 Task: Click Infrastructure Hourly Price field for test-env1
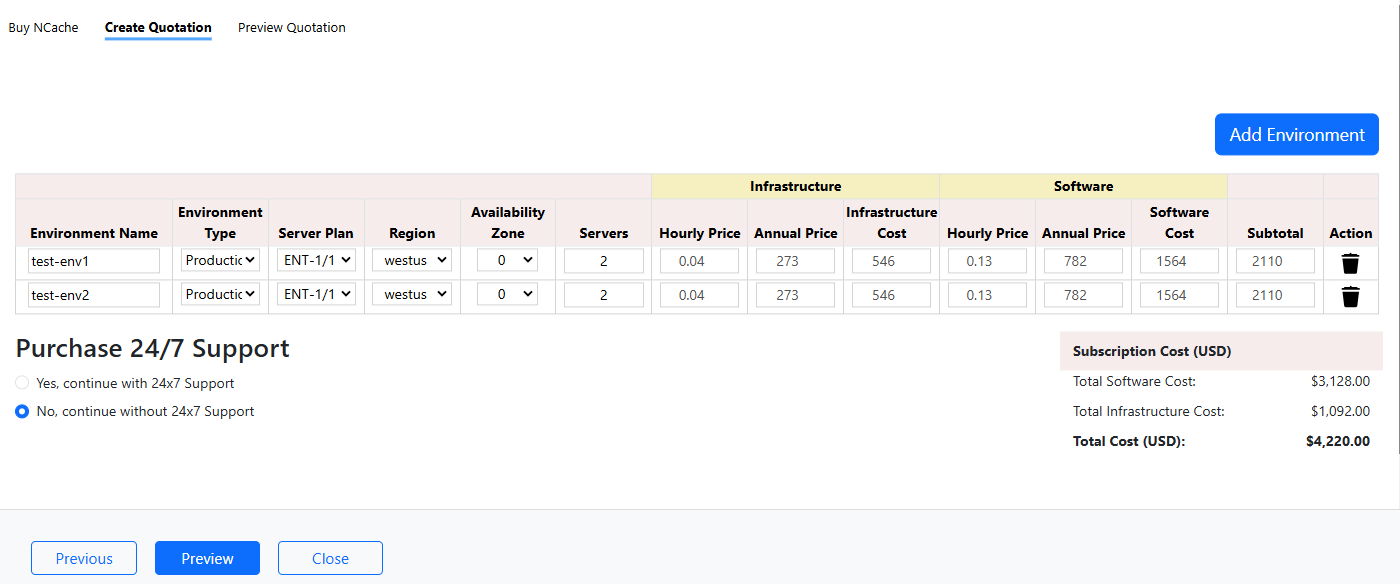(699, 261)
